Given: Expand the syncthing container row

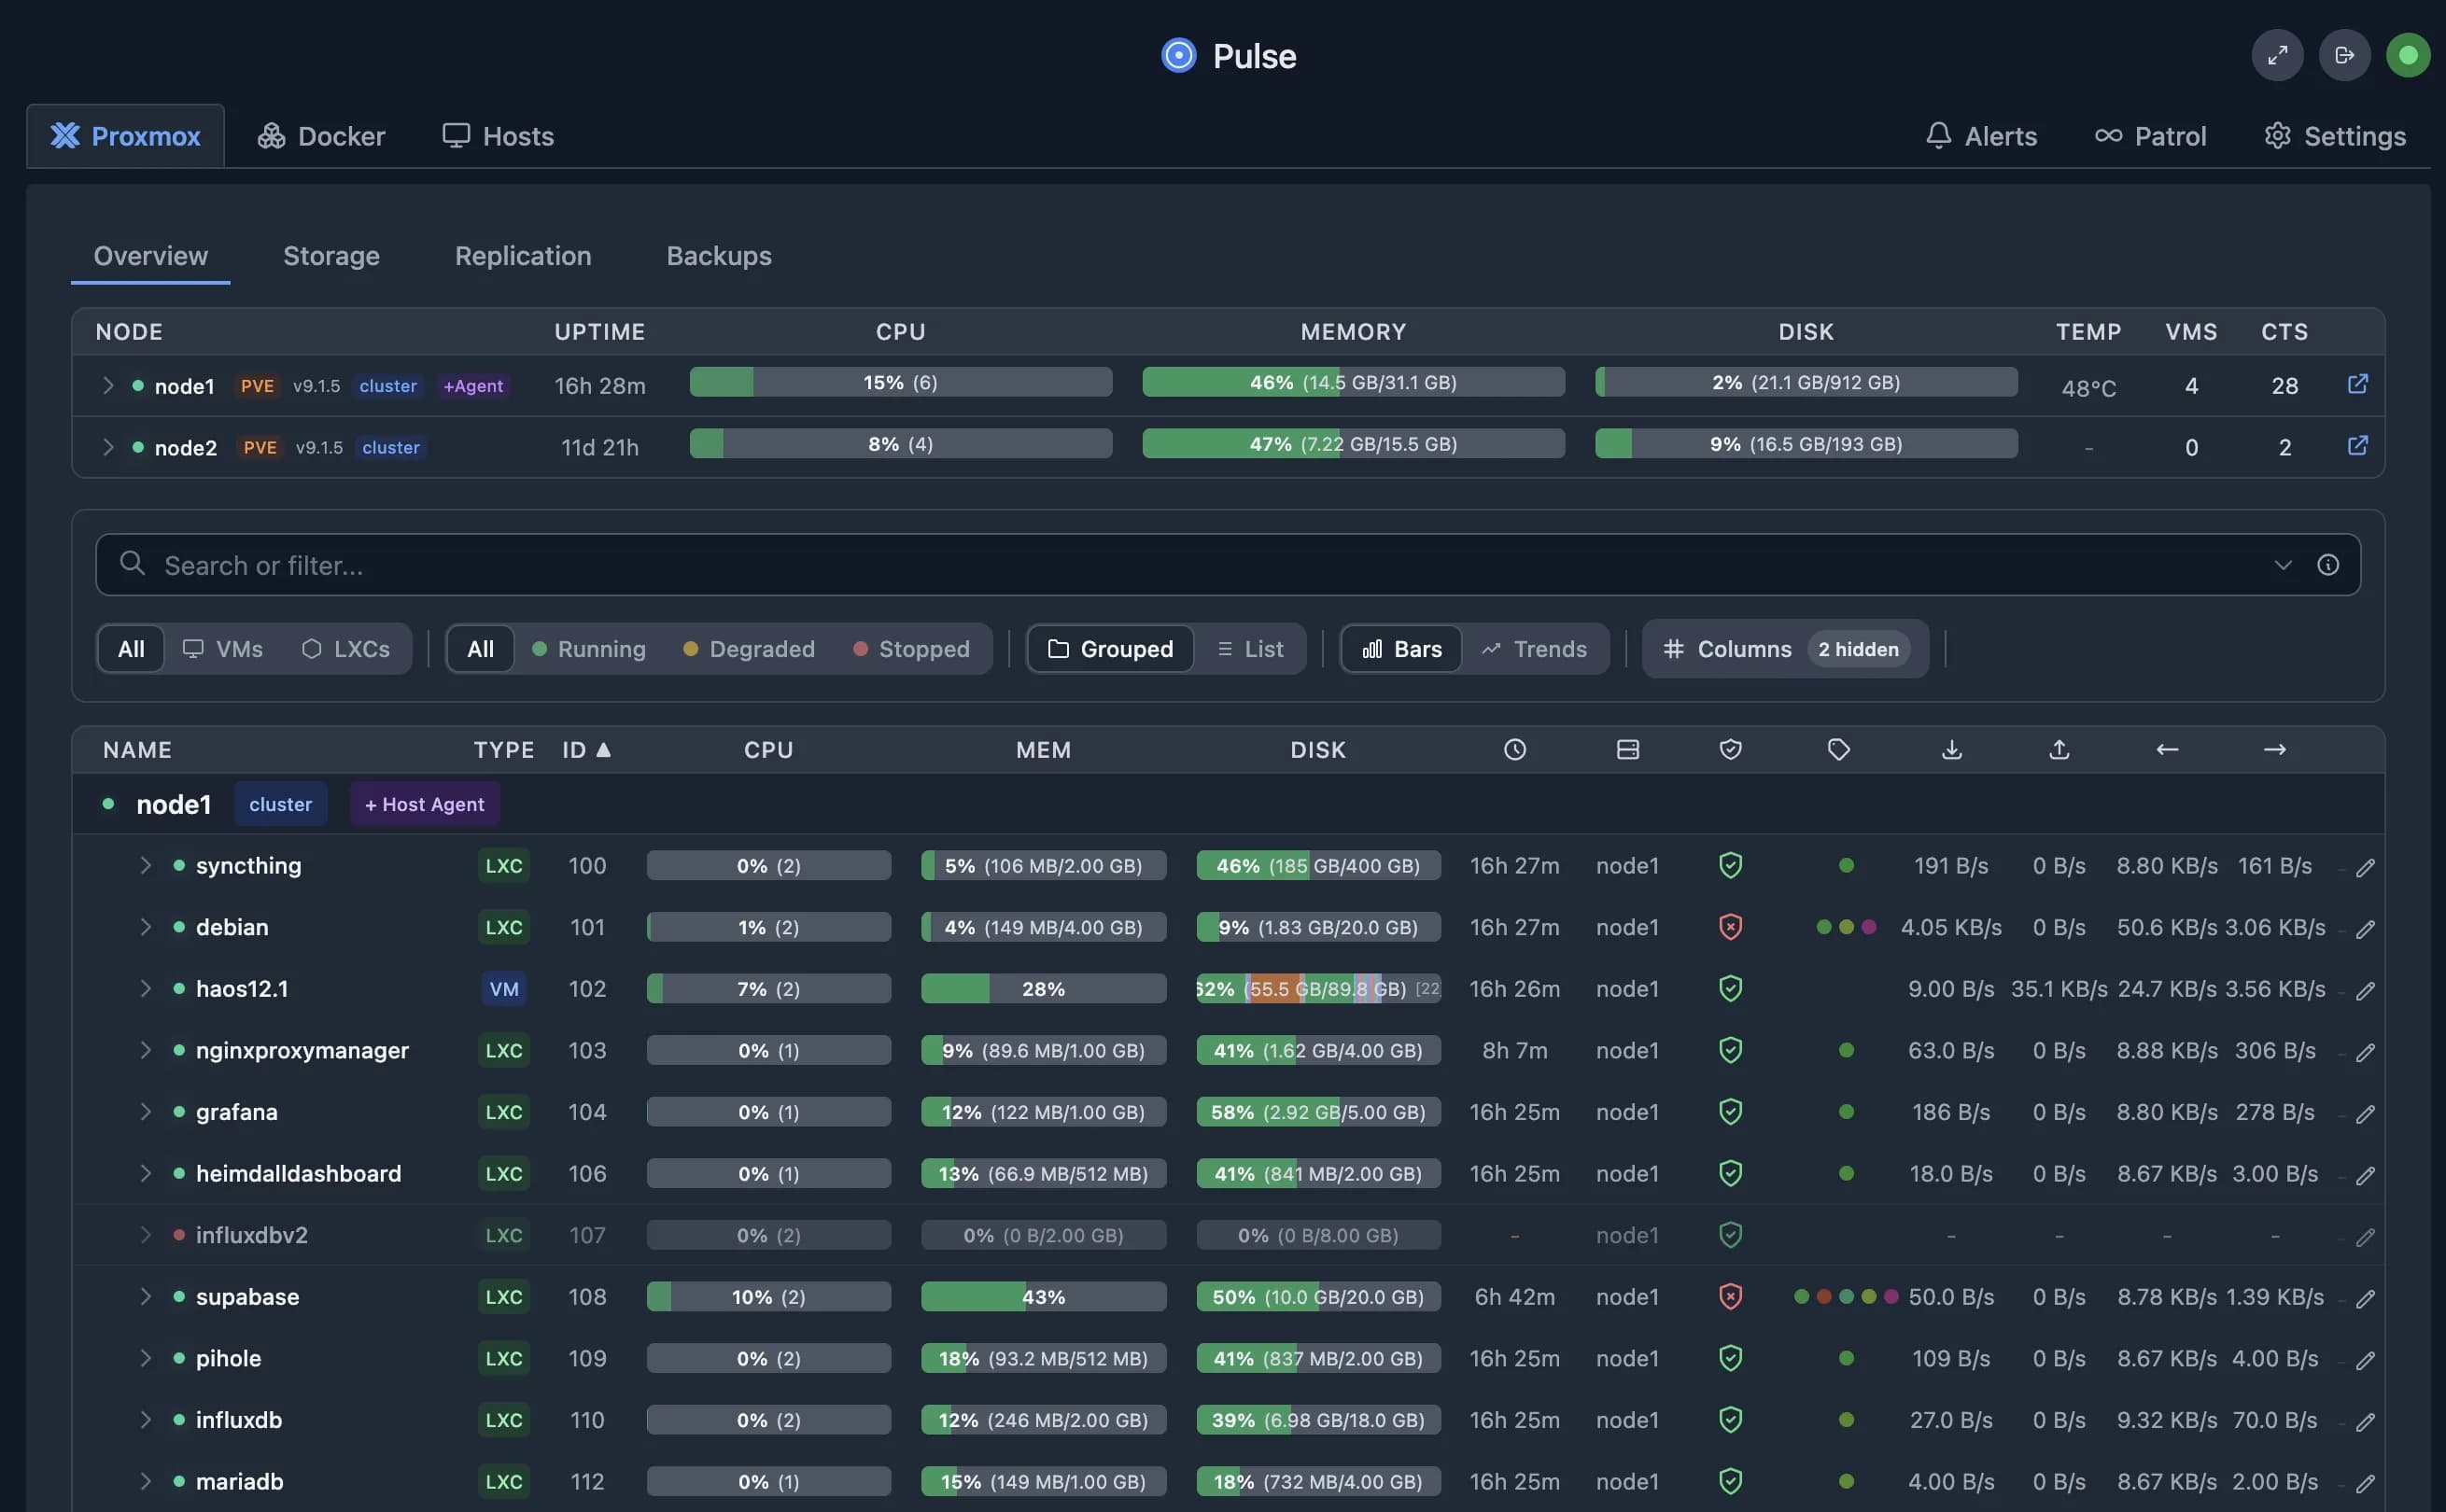Looking at the screenshot, I should pyautogui.click(x=146, y=865).
